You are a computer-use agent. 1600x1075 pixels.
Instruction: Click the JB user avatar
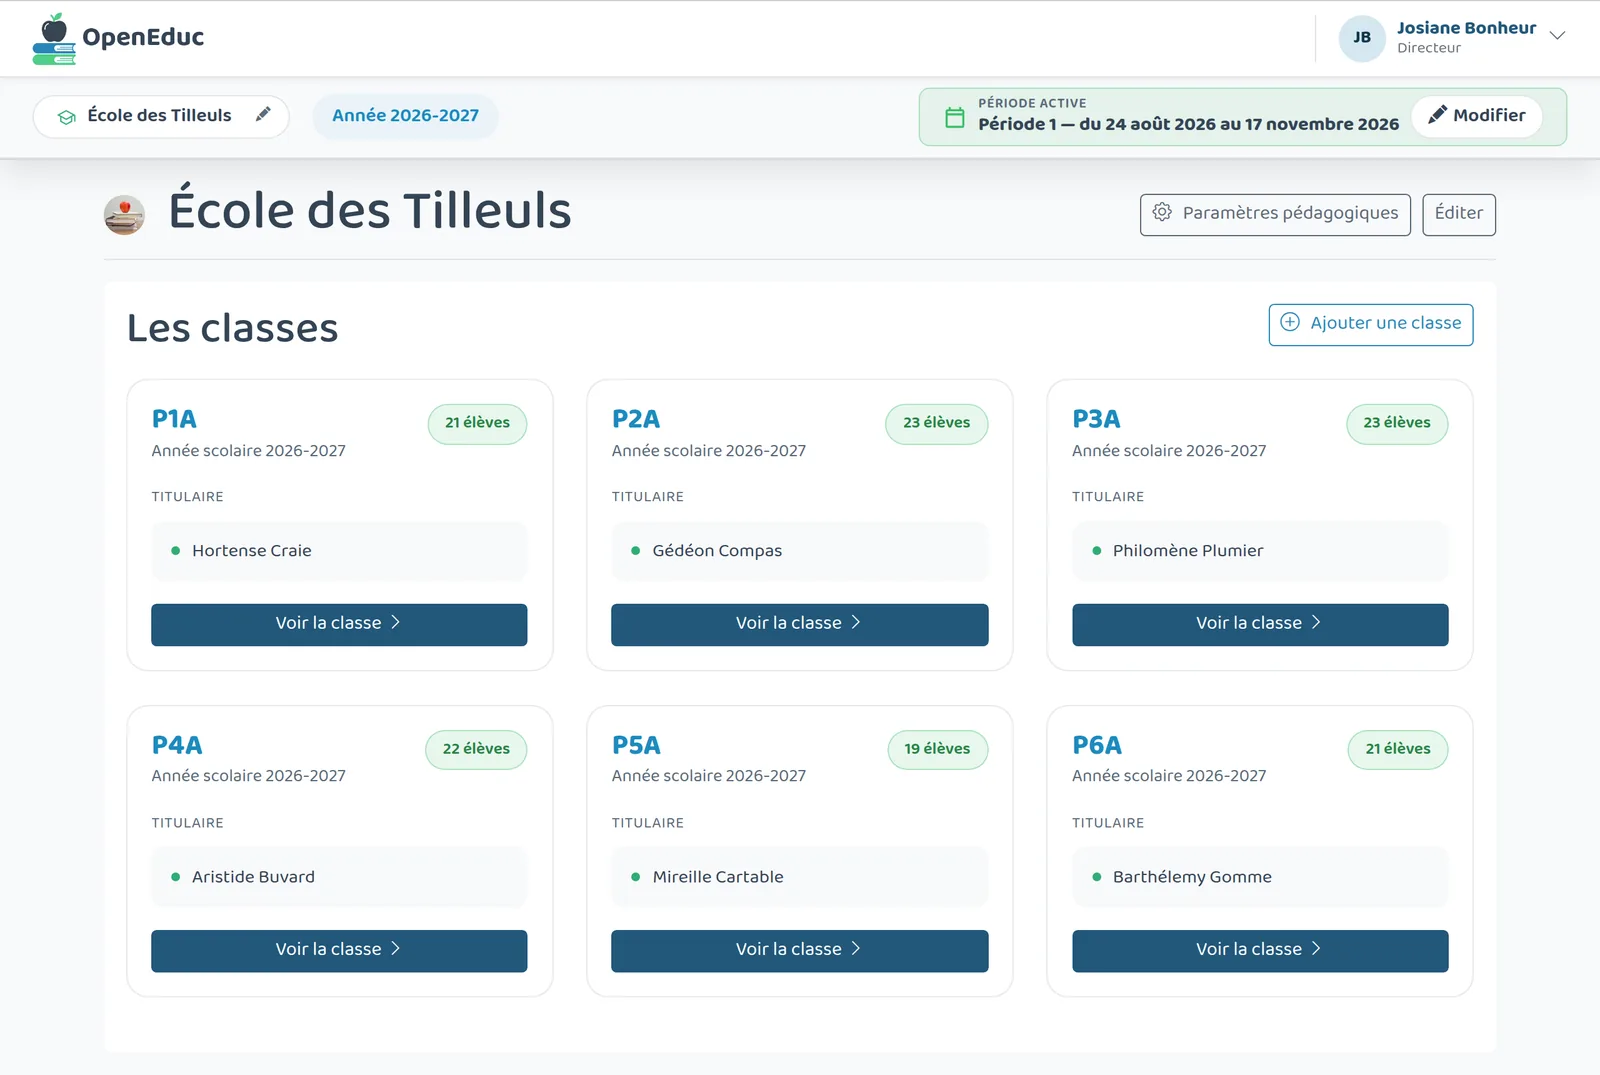coord(1362,38)
